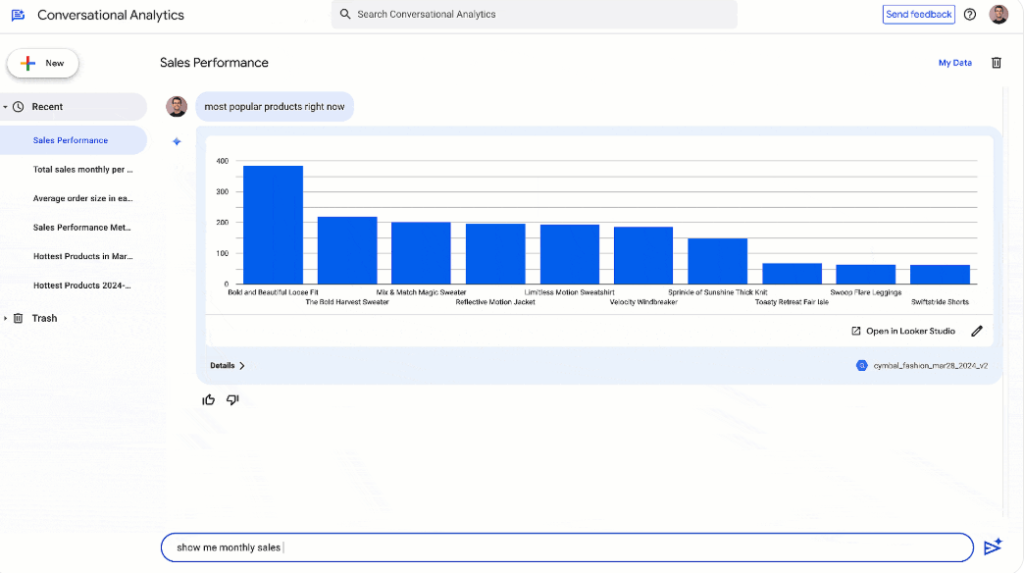This screenshot has width=1024, height=573.
Task: Click the Details label
Action: pos(222,366)
